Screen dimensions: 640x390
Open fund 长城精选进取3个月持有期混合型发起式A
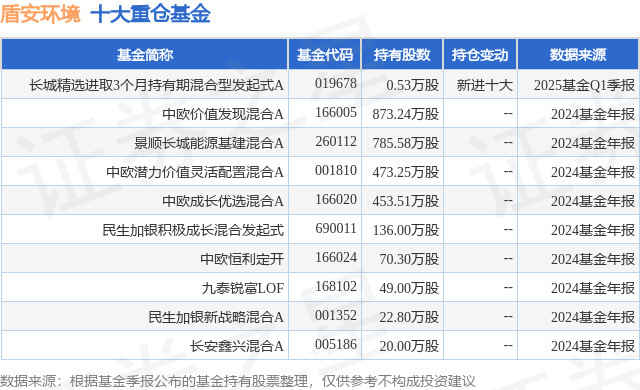pyautogui.click(x=156, y=85)
